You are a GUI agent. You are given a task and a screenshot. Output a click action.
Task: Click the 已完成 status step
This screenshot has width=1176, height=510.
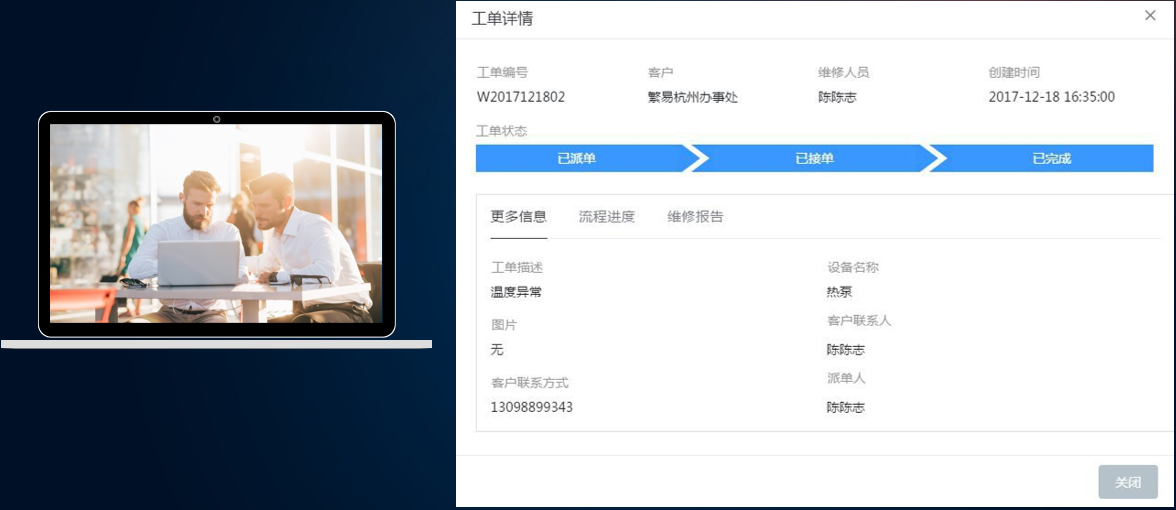coord(1051,158)
